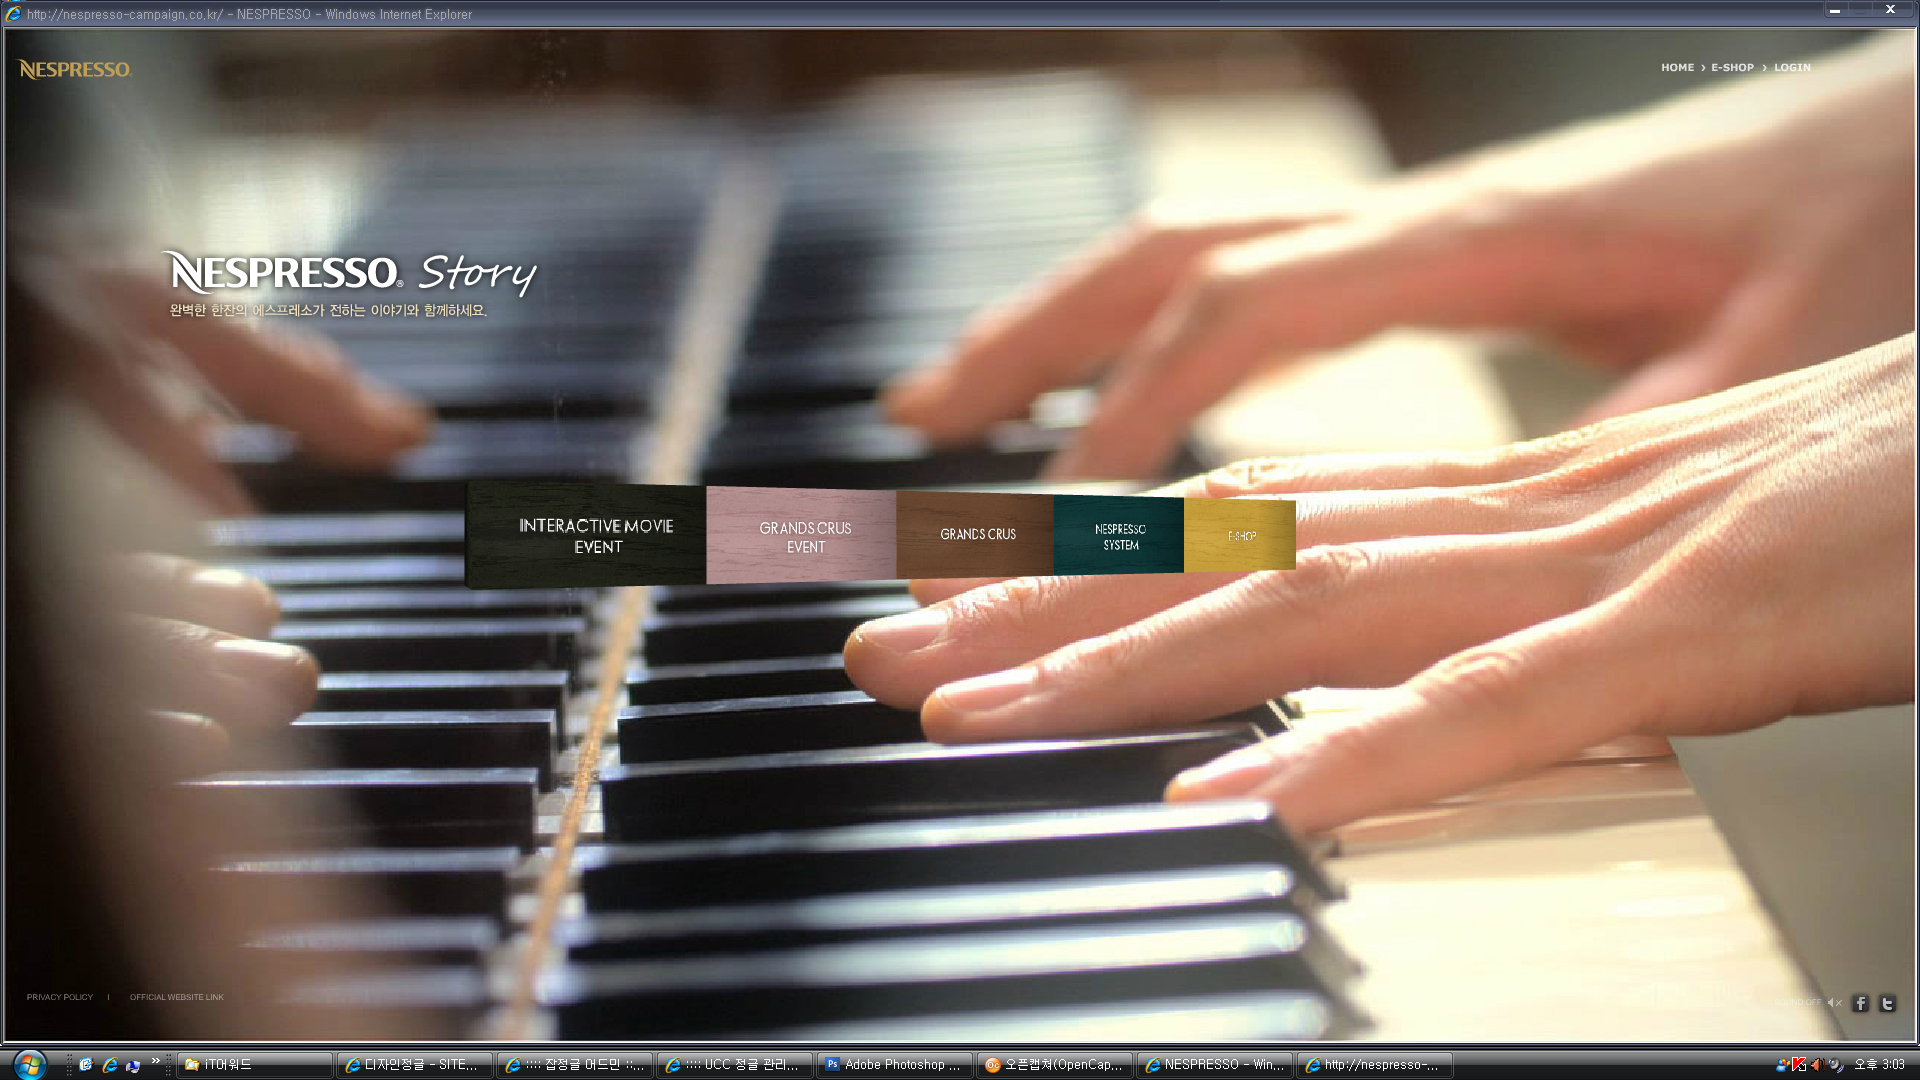The width and height of the screenshot is (1920, 1080).
Task: Open PRIVACY POLICY footer link
Action: (60, 997)
